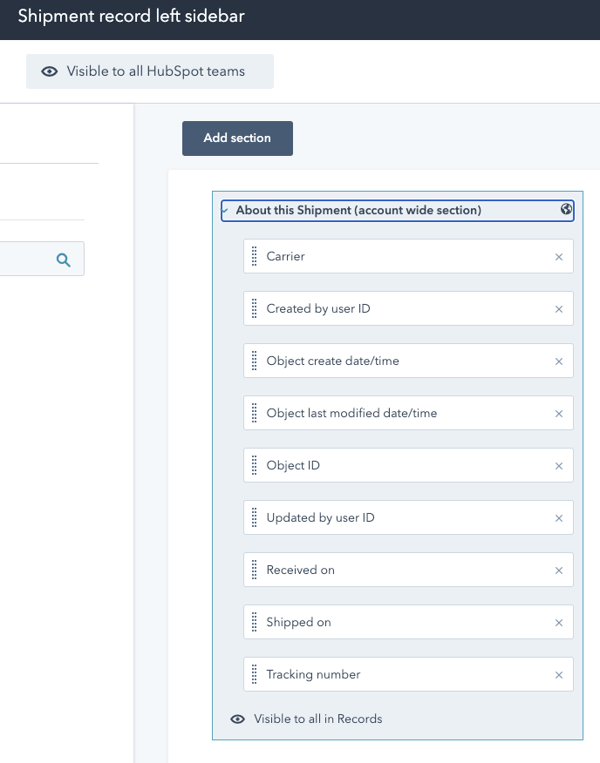Click the 'Shipment record left sidebar' title
The height and width of the screenshot is (763, 600).
point(131,16)
